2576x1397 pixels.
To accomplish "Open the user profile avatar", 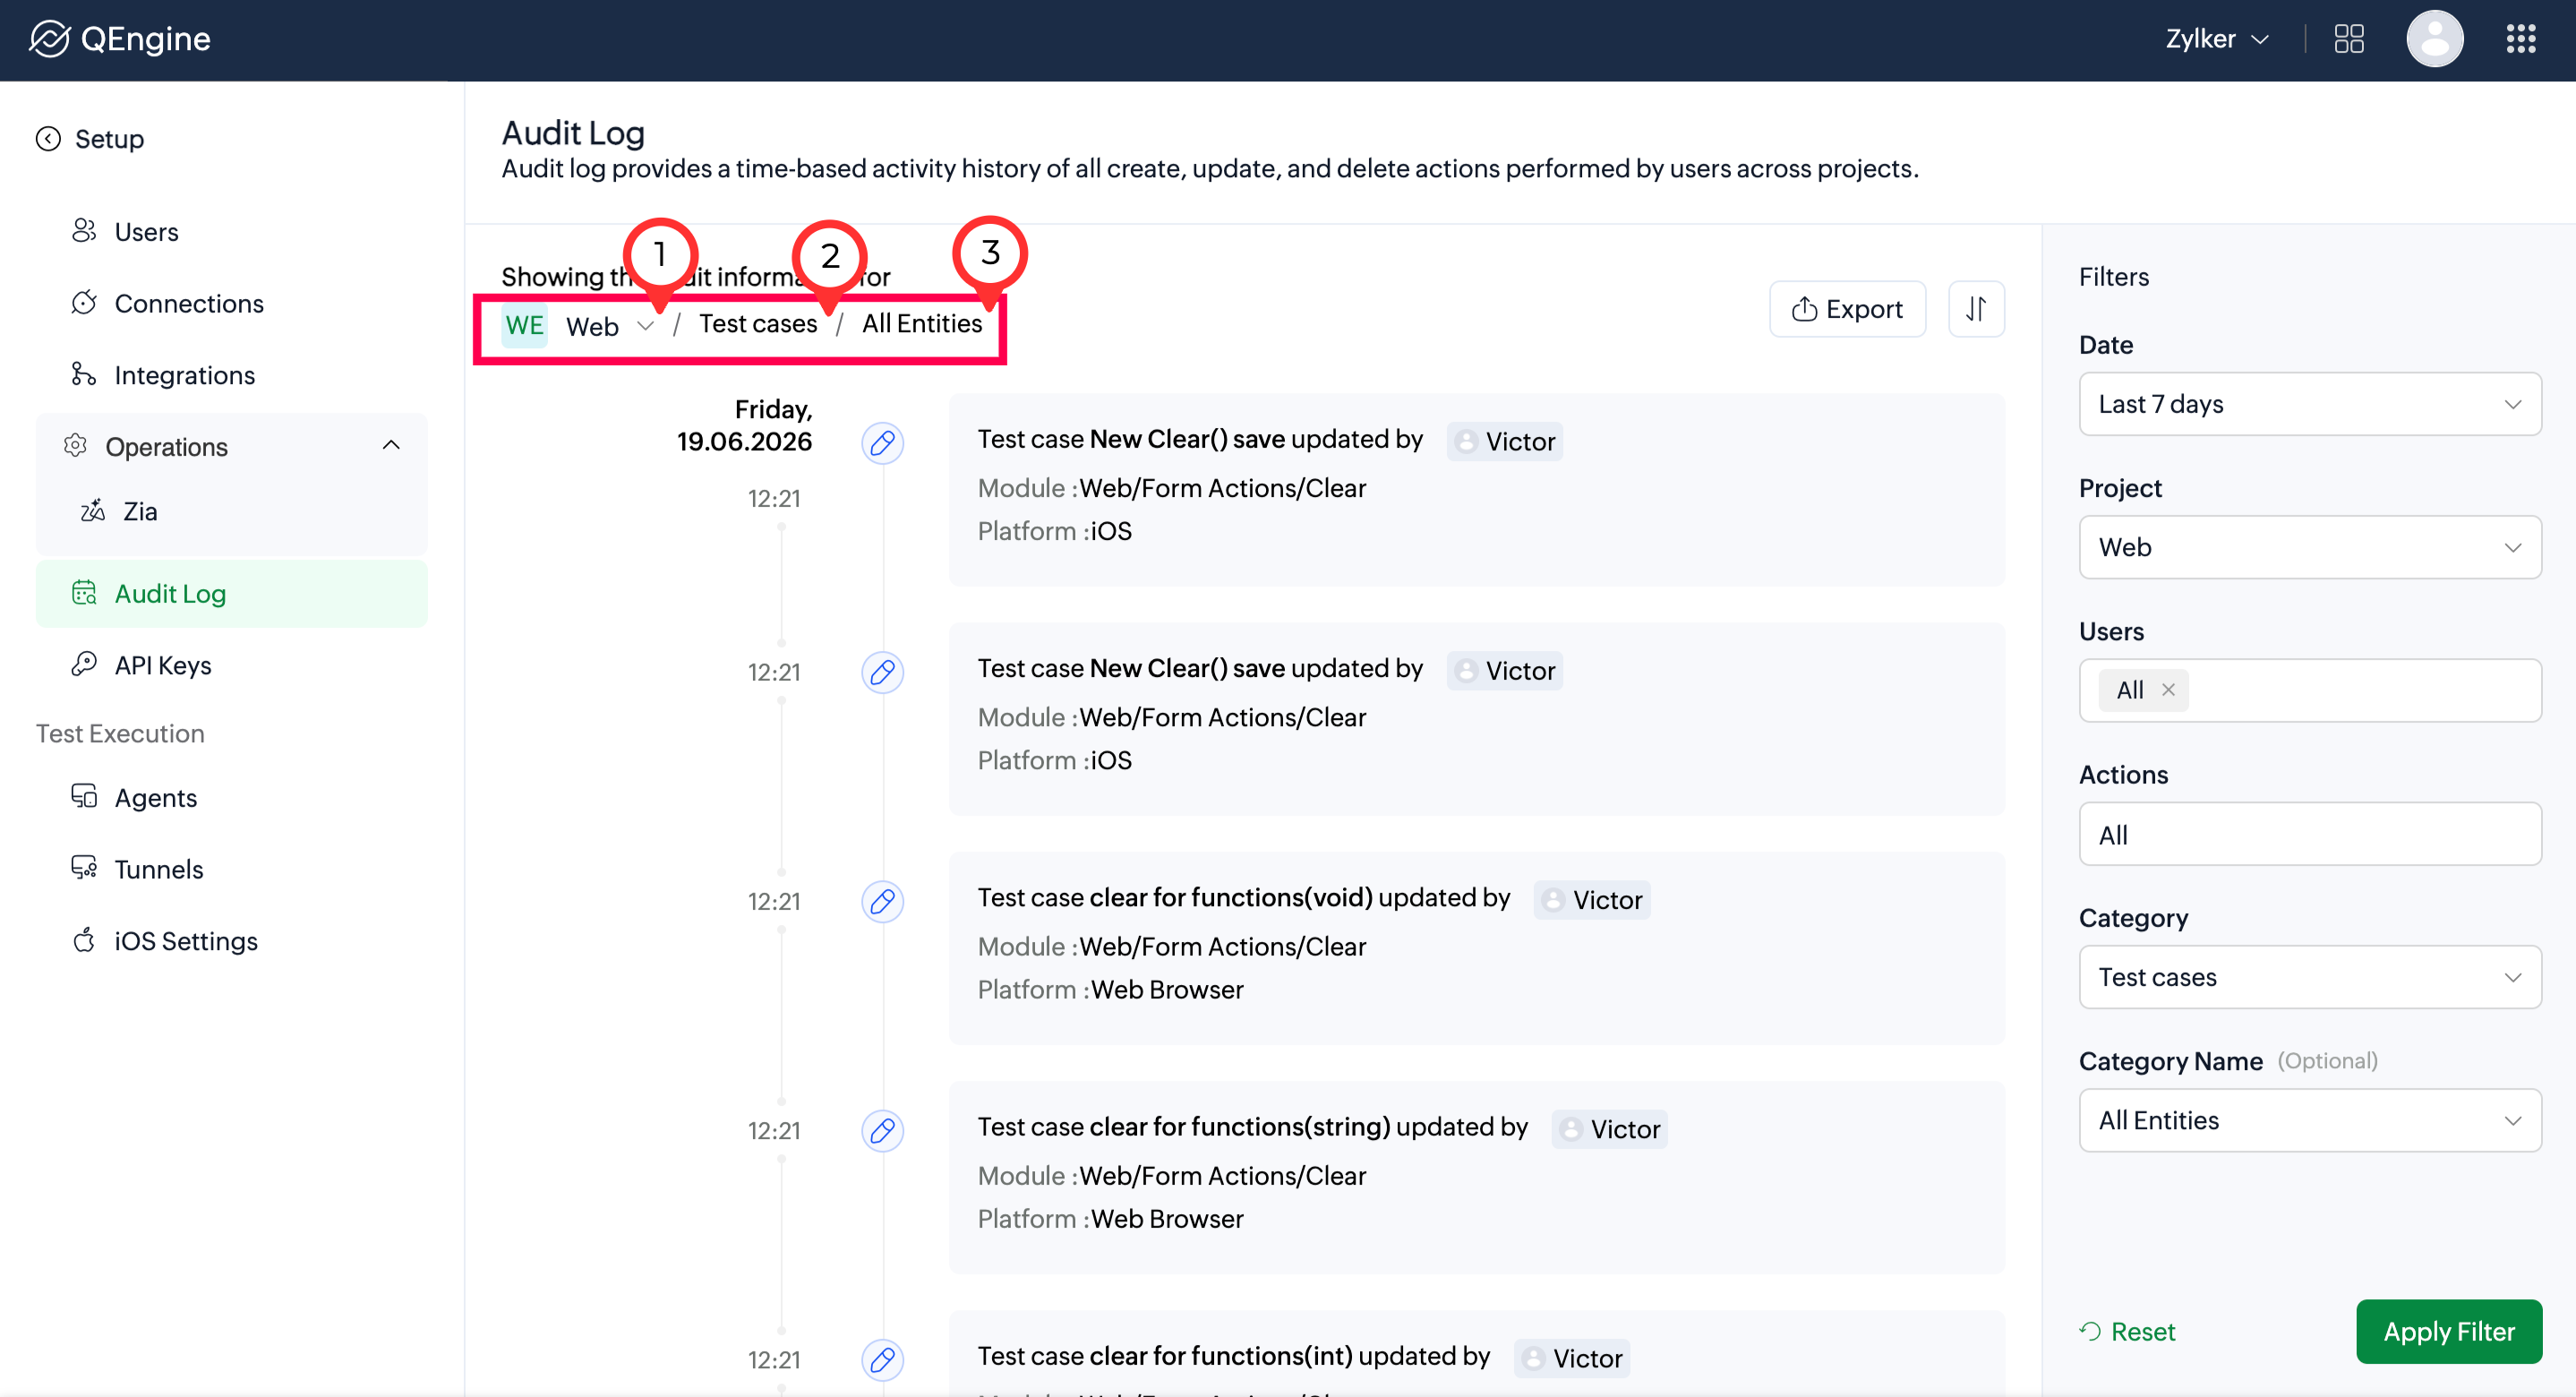I will coord(2434,39).
